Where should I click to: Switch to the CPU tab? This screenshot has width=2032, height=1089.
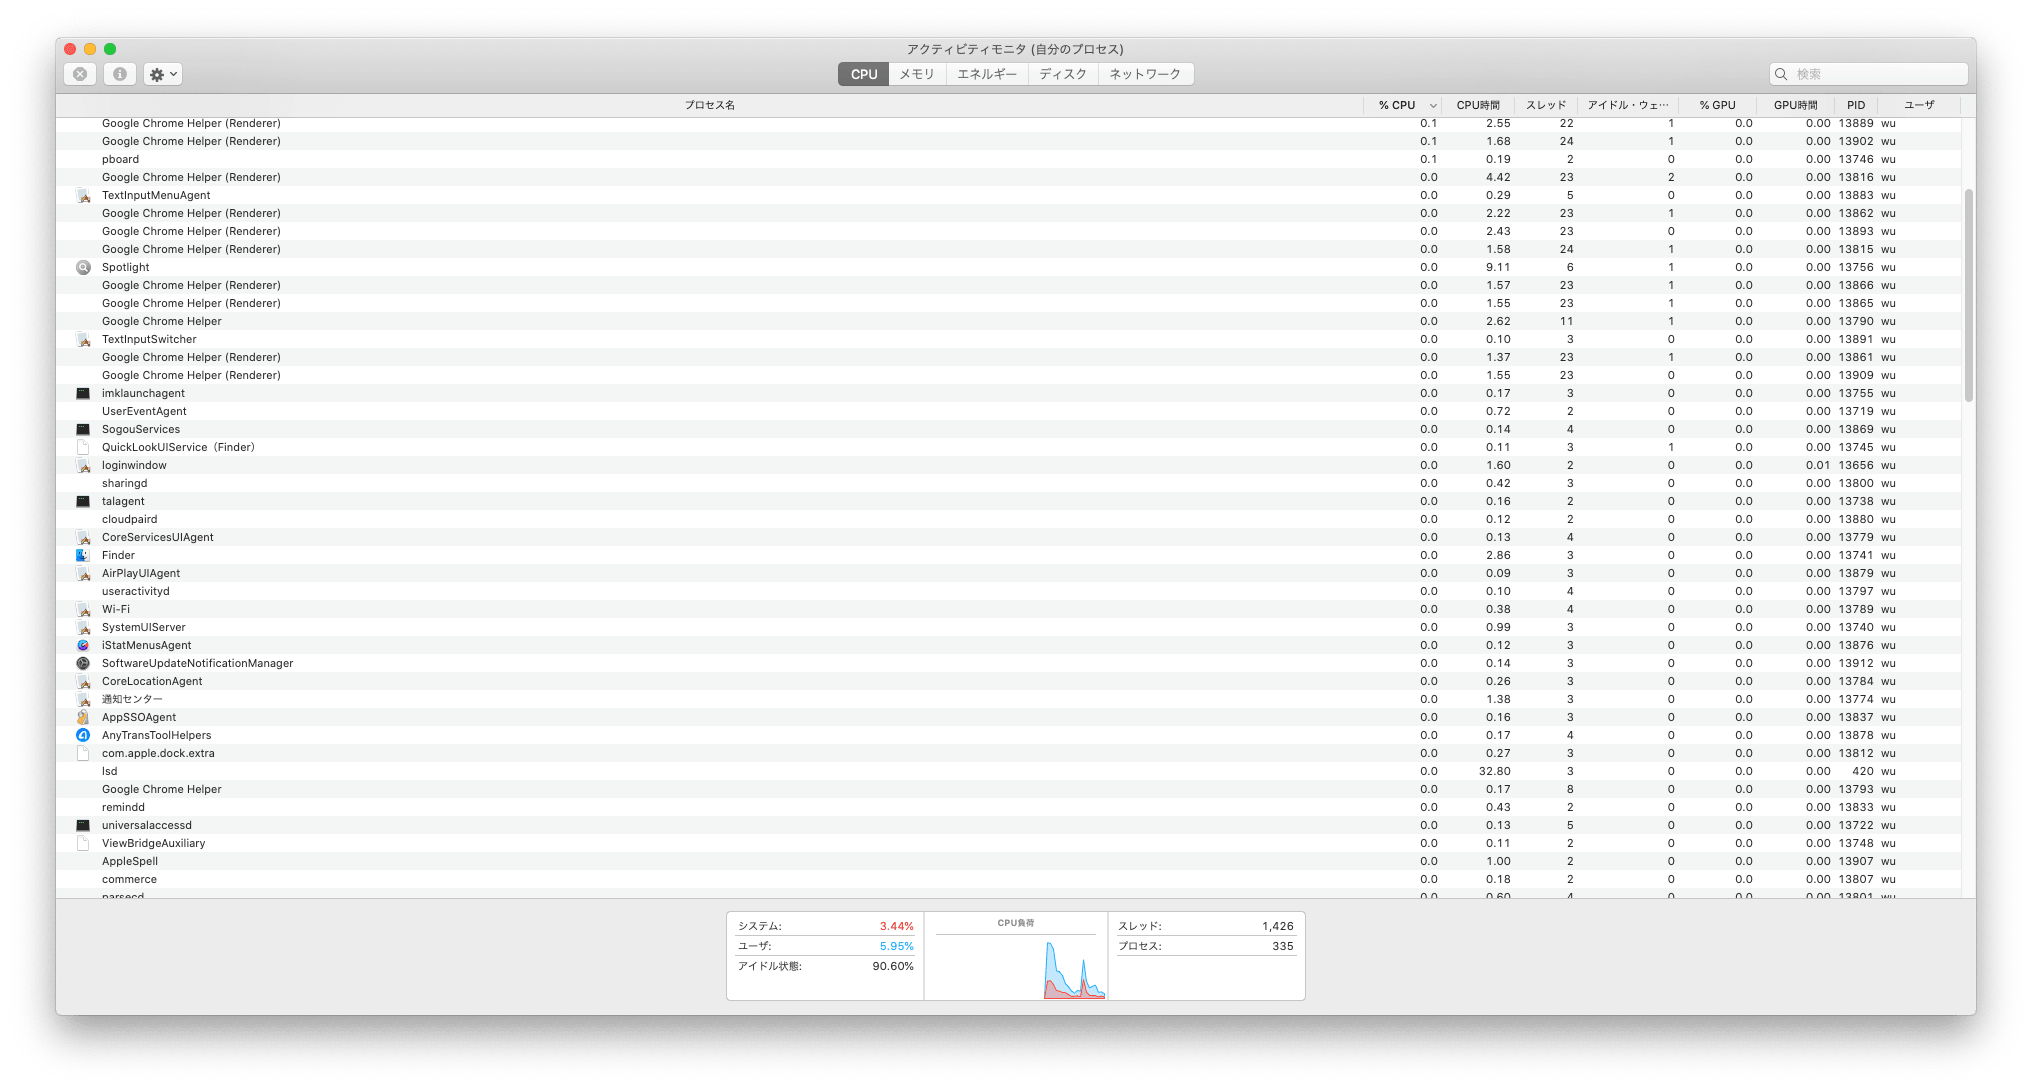(x=863, y=74)
